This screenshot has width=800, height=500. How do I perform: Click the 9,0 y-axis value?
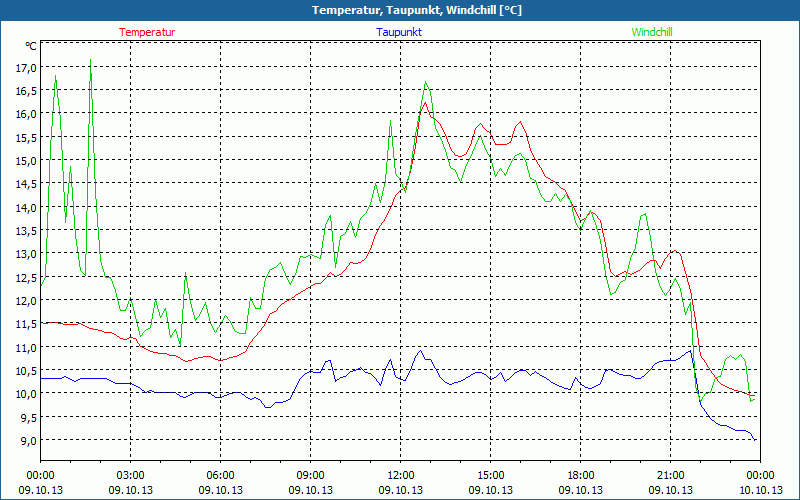click(x=29, y=440)
